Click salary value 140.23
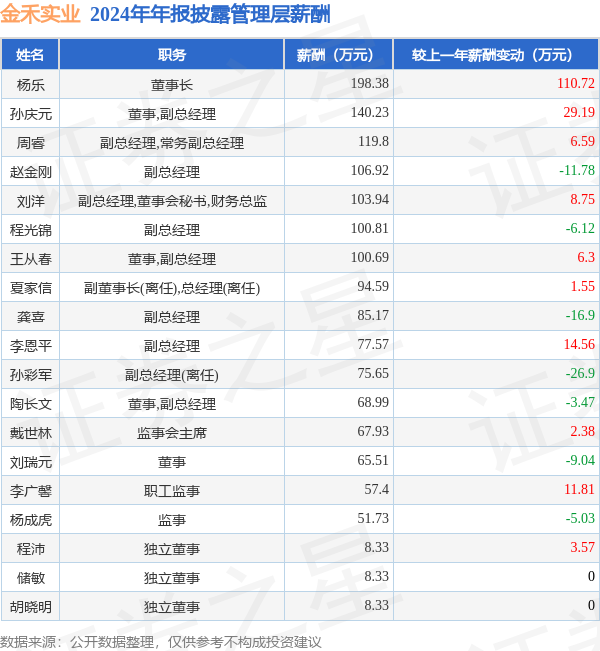The width and height of the screenshot is (600, 651). coord(370,112)
